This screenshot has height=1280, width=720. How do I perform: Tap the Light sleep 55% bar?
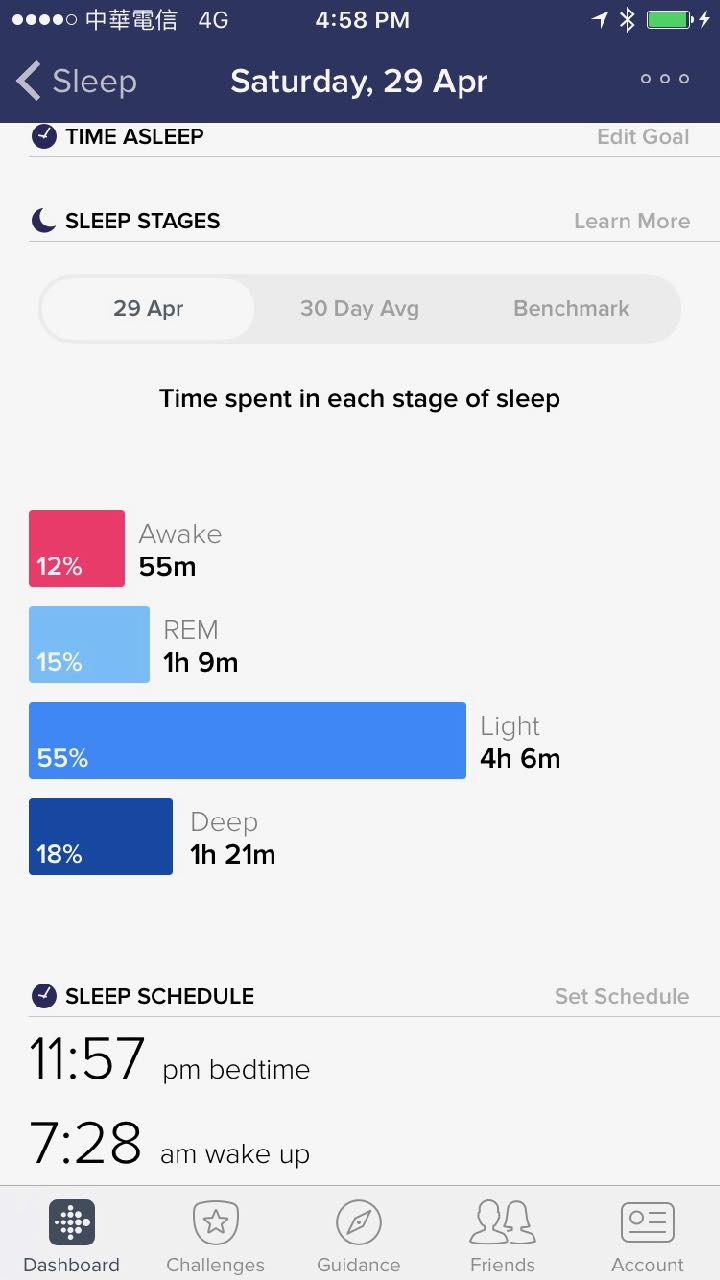point(247,740)
